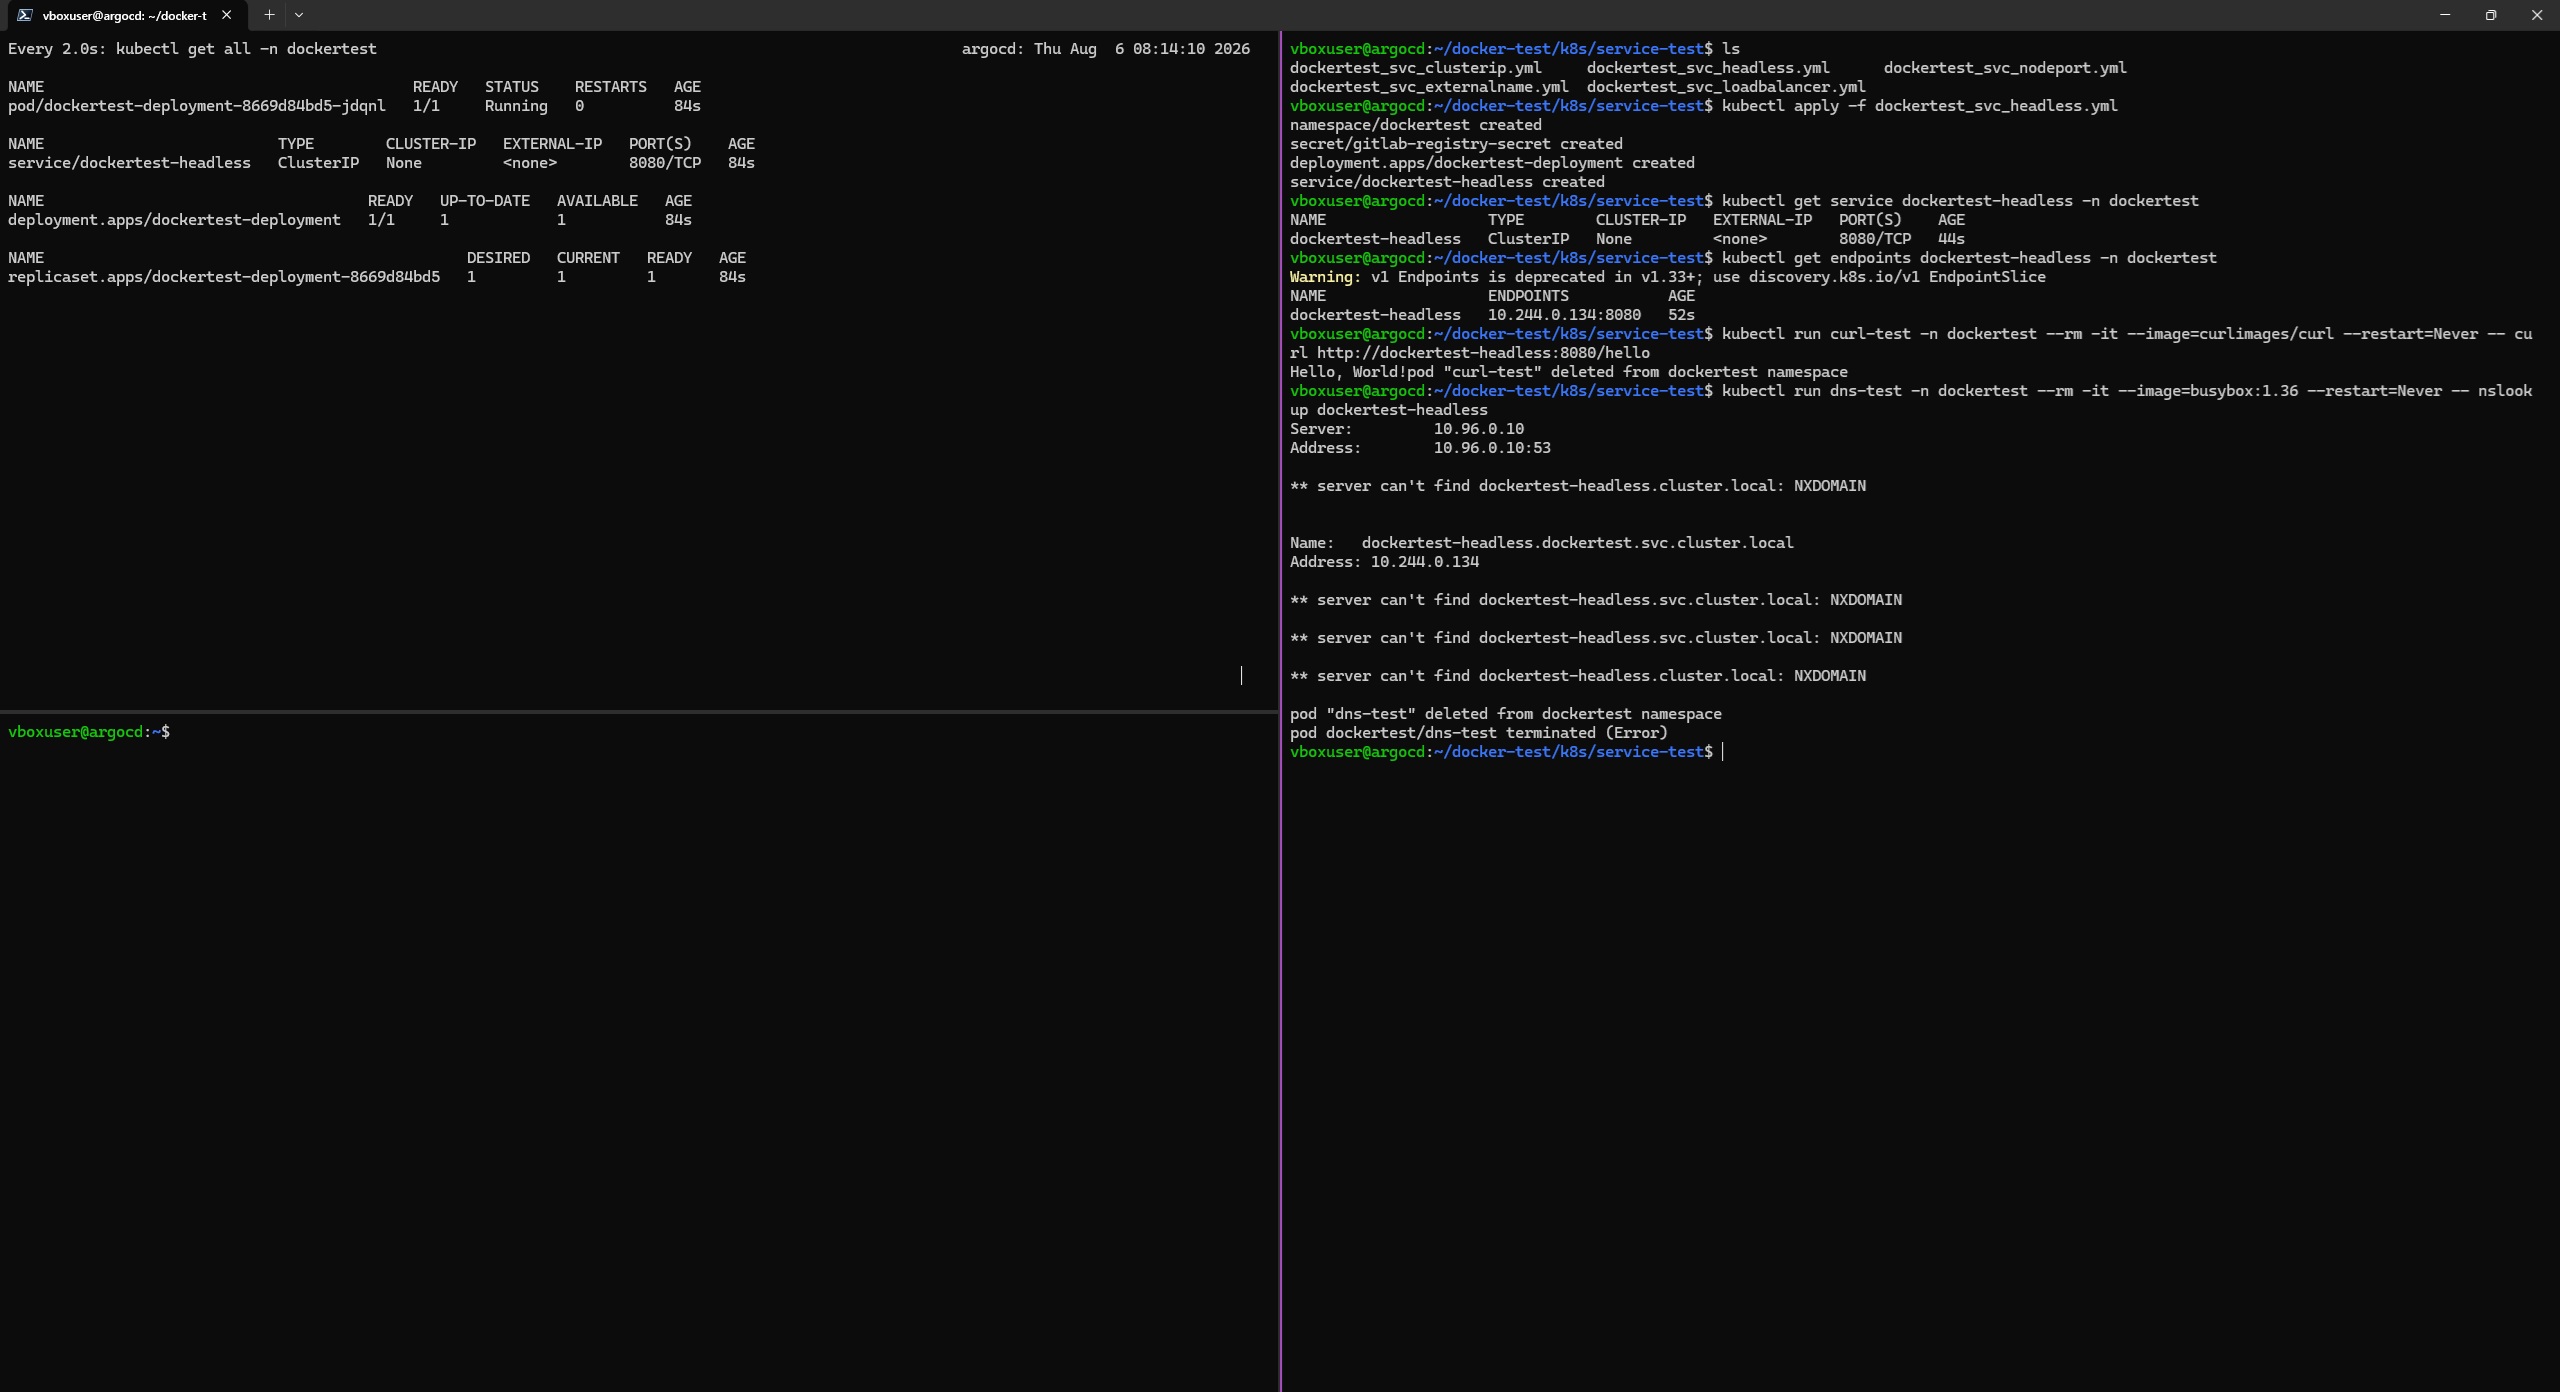
Task: Click name dockertest-headless.dockertest.svc.cluster.local
Action: (1578, 543)
